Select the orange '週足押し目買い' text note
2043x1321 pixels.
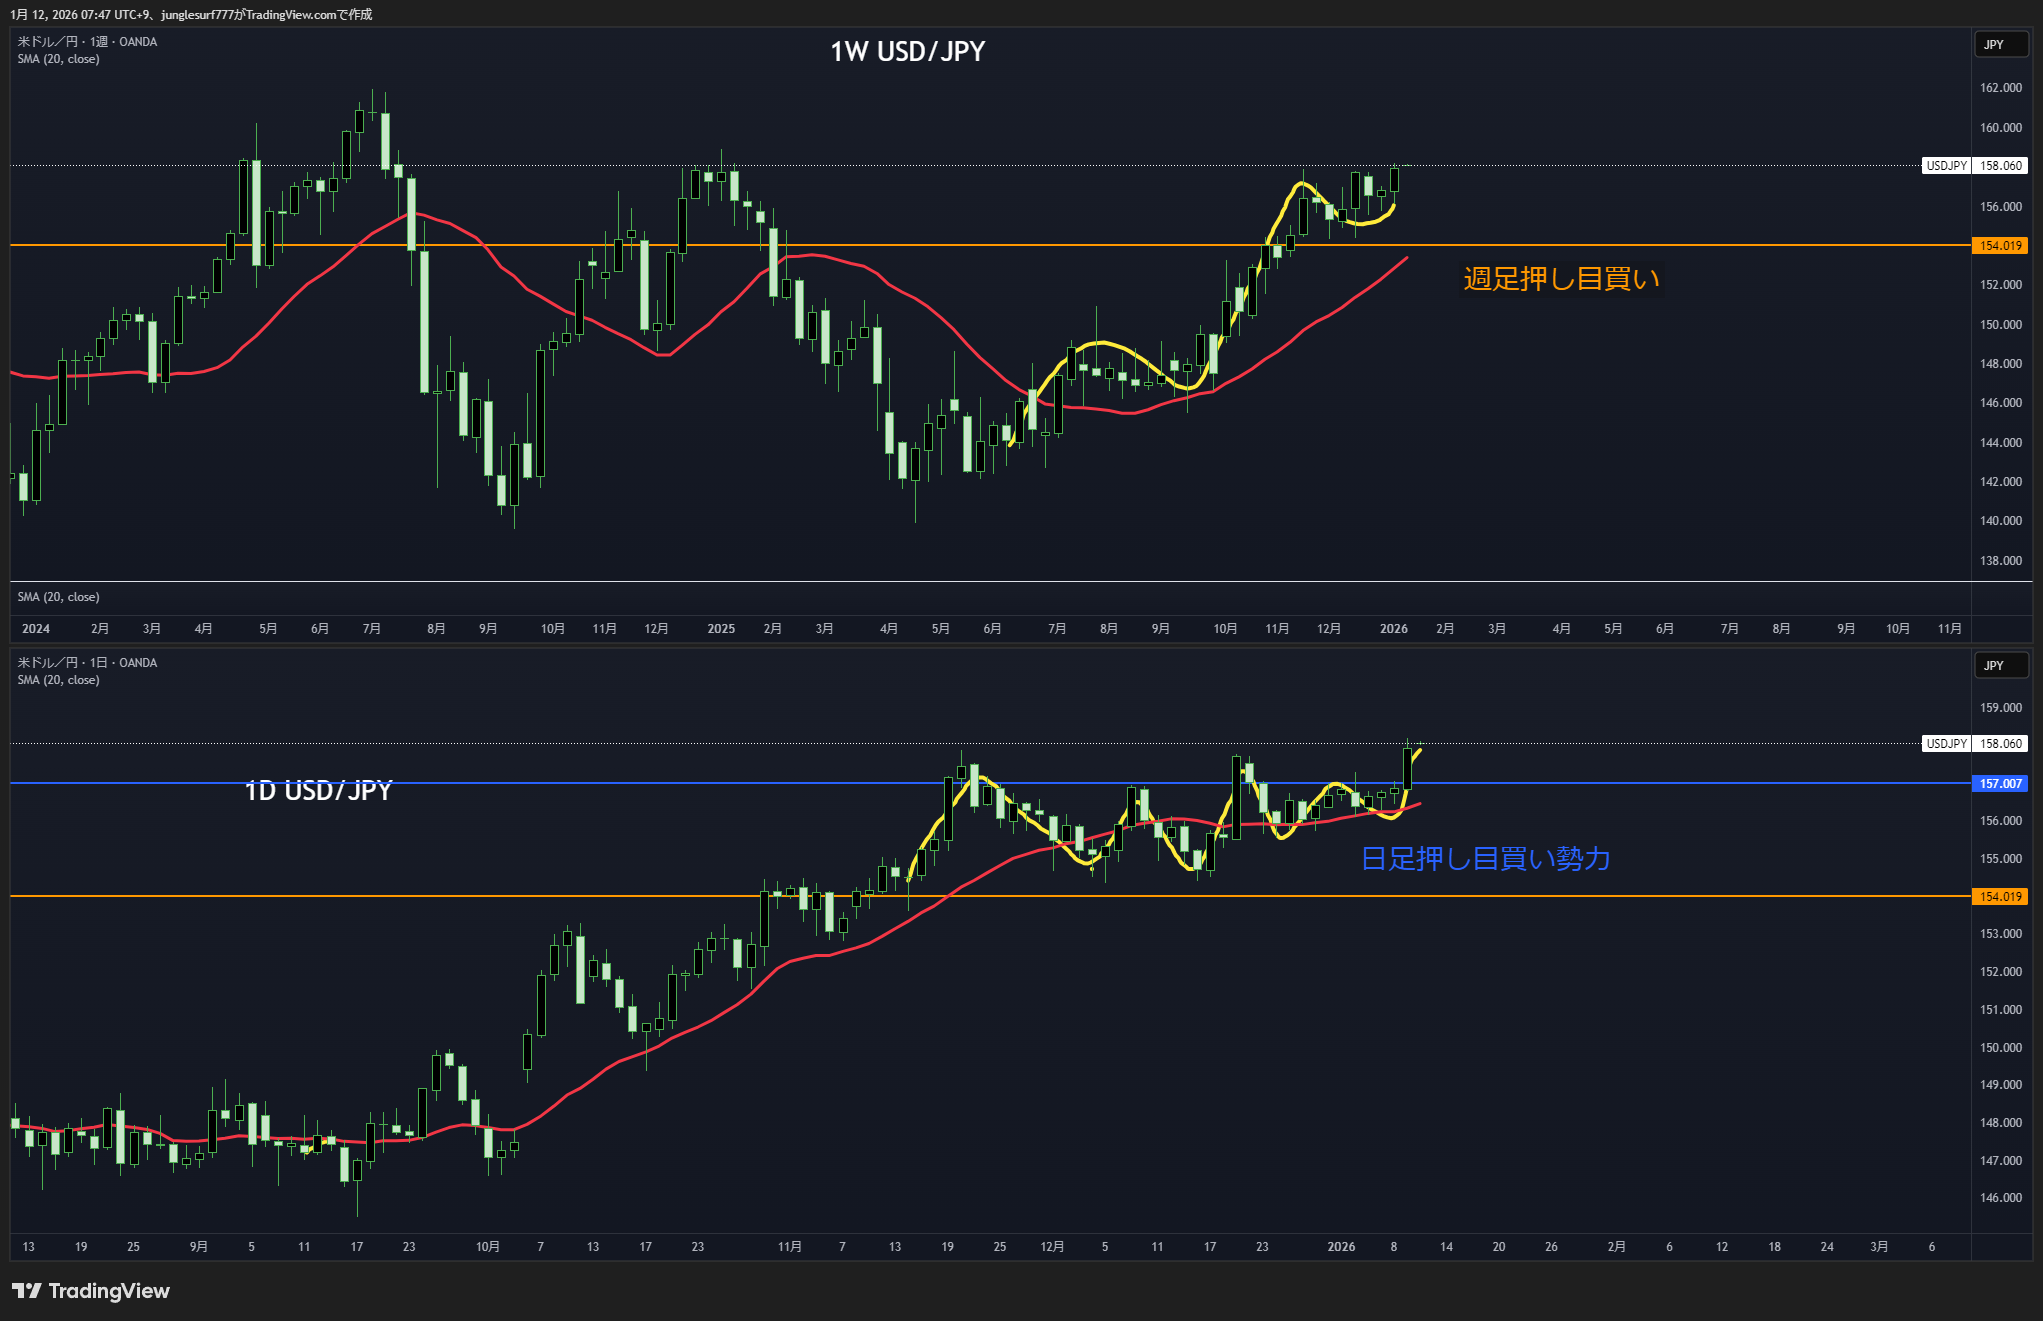pos(1560,279)
